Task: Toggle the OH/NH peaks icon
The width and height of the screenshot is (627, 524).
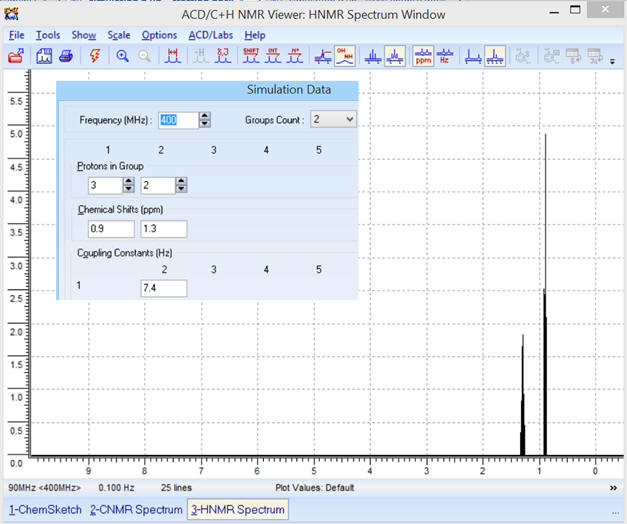Action: [345, 56]
